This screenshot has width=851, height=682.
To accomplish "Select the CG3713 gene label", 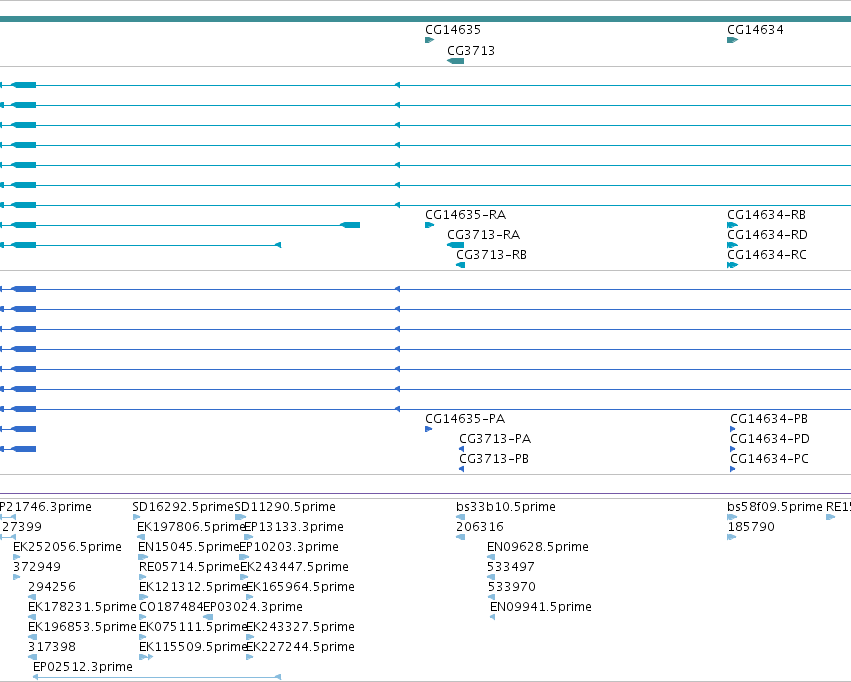I will click(x=471, y=51).
